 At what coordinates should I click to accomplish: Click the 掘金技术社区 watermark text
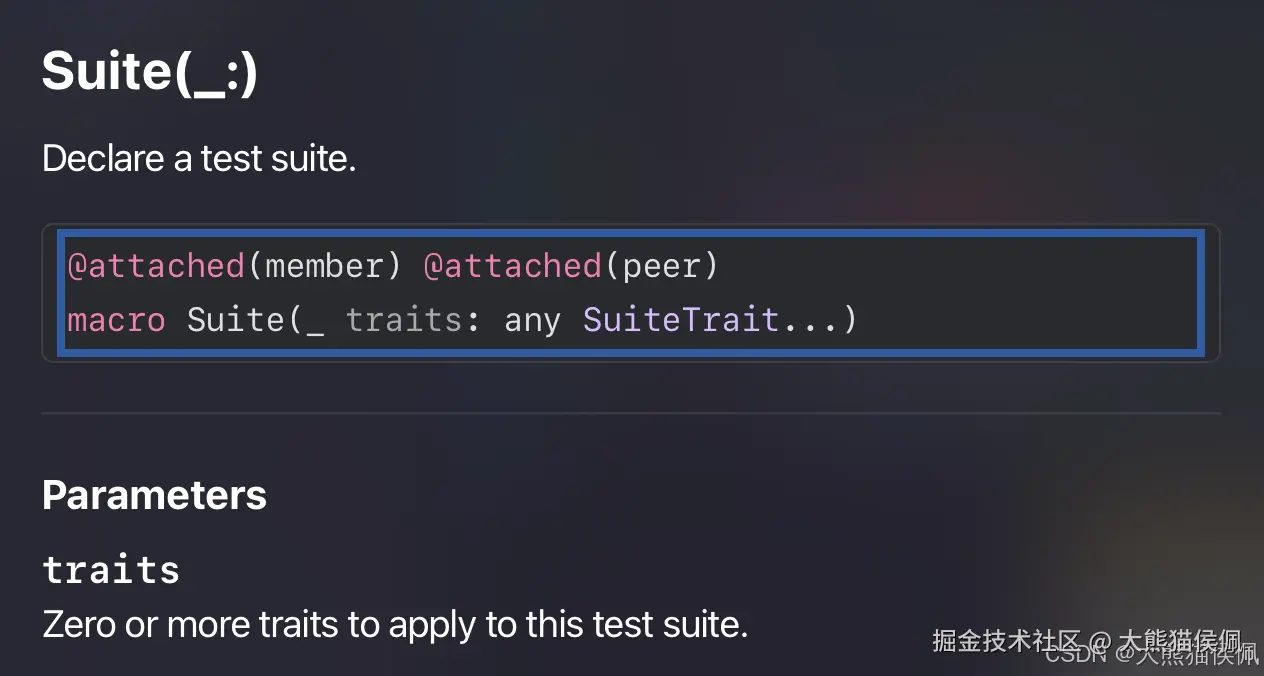(x=1007, y=640)
